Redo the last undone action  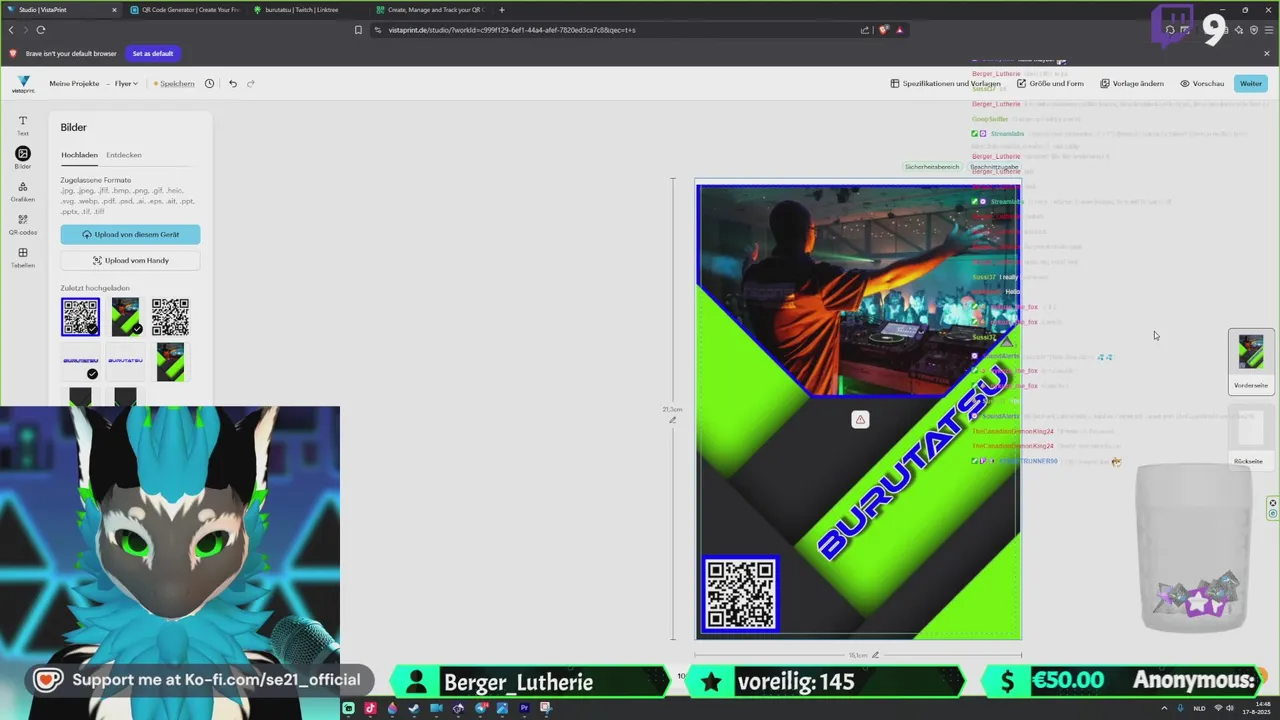click(251, 83)
